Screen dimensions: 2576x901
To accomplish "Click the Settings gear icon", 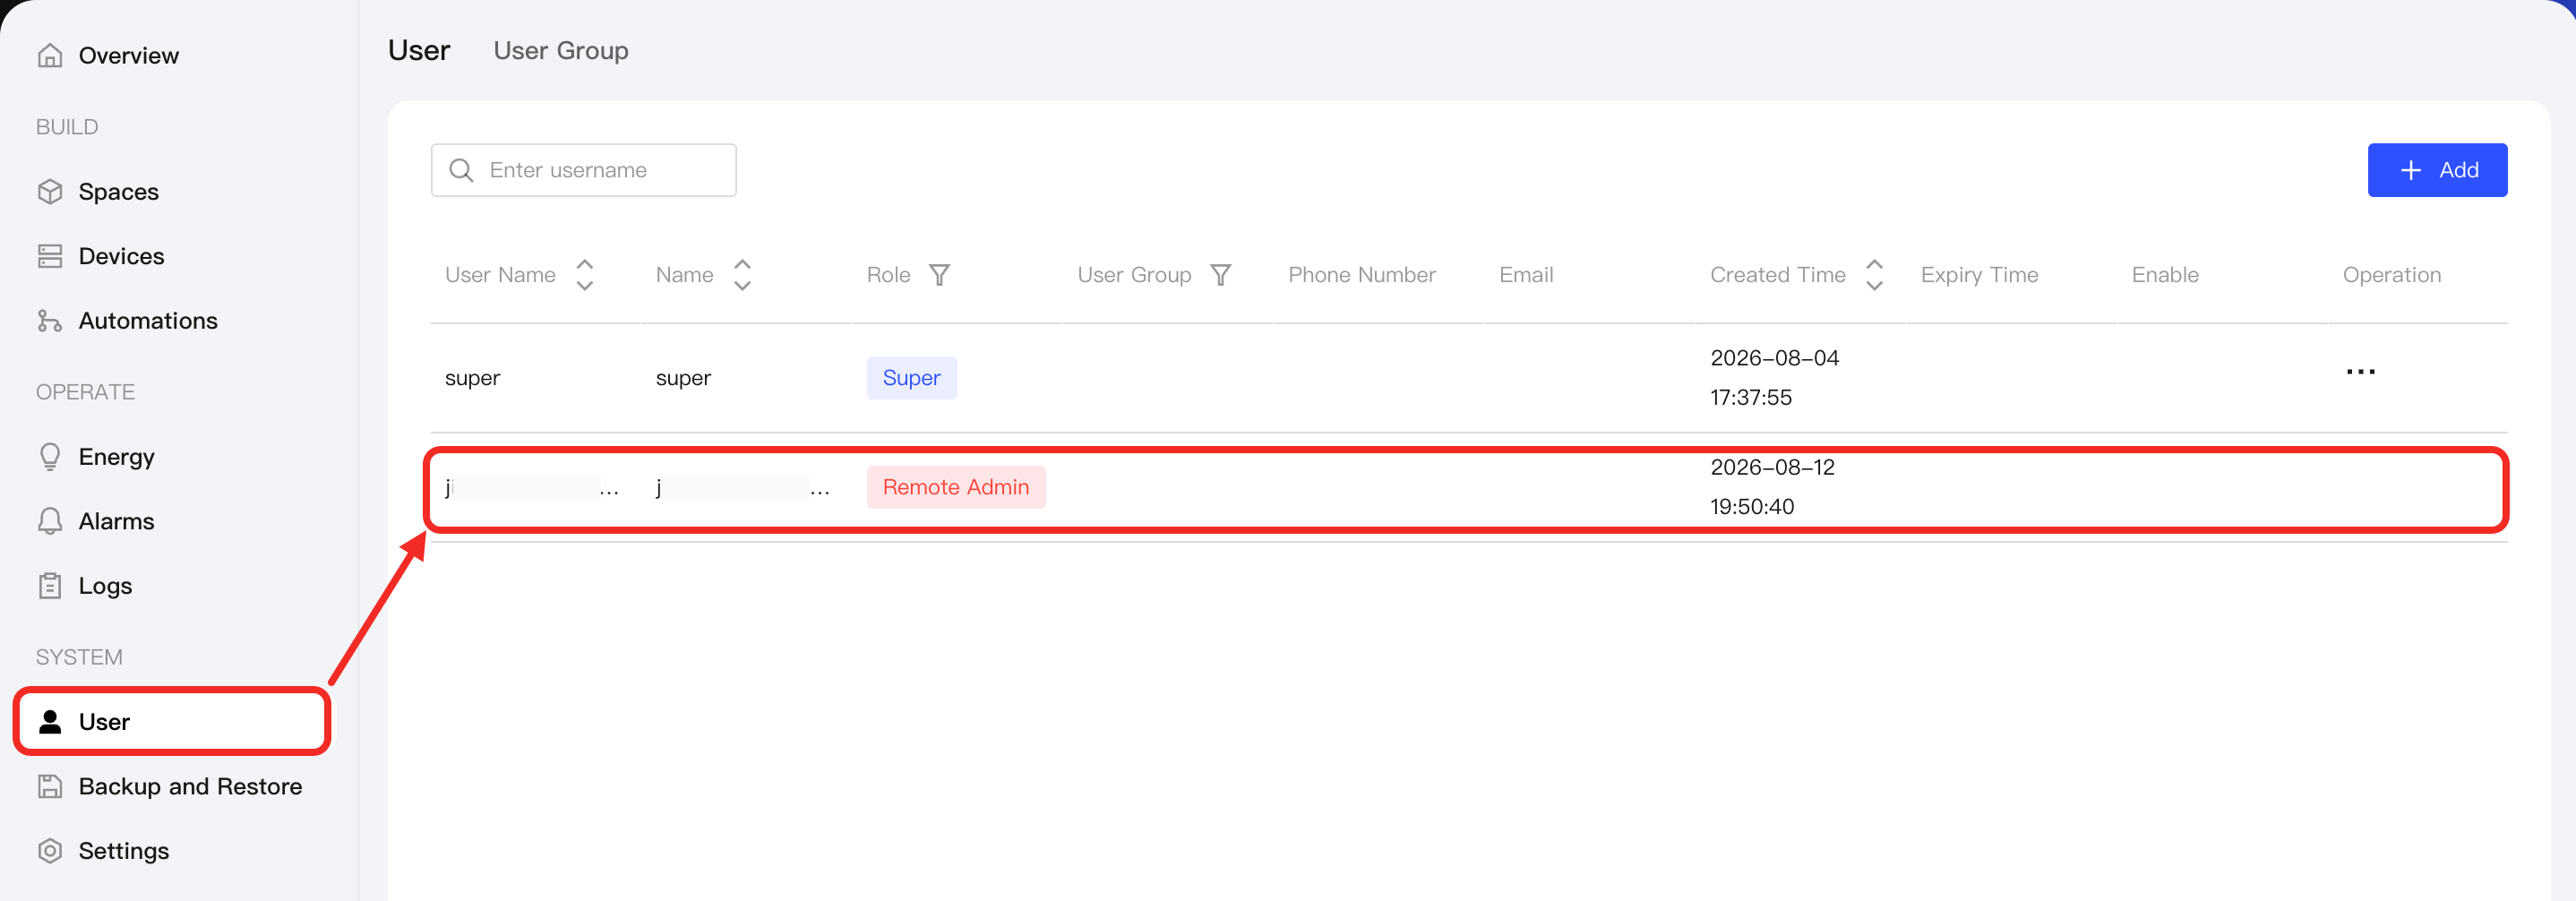I will click(x=50, y=851).
